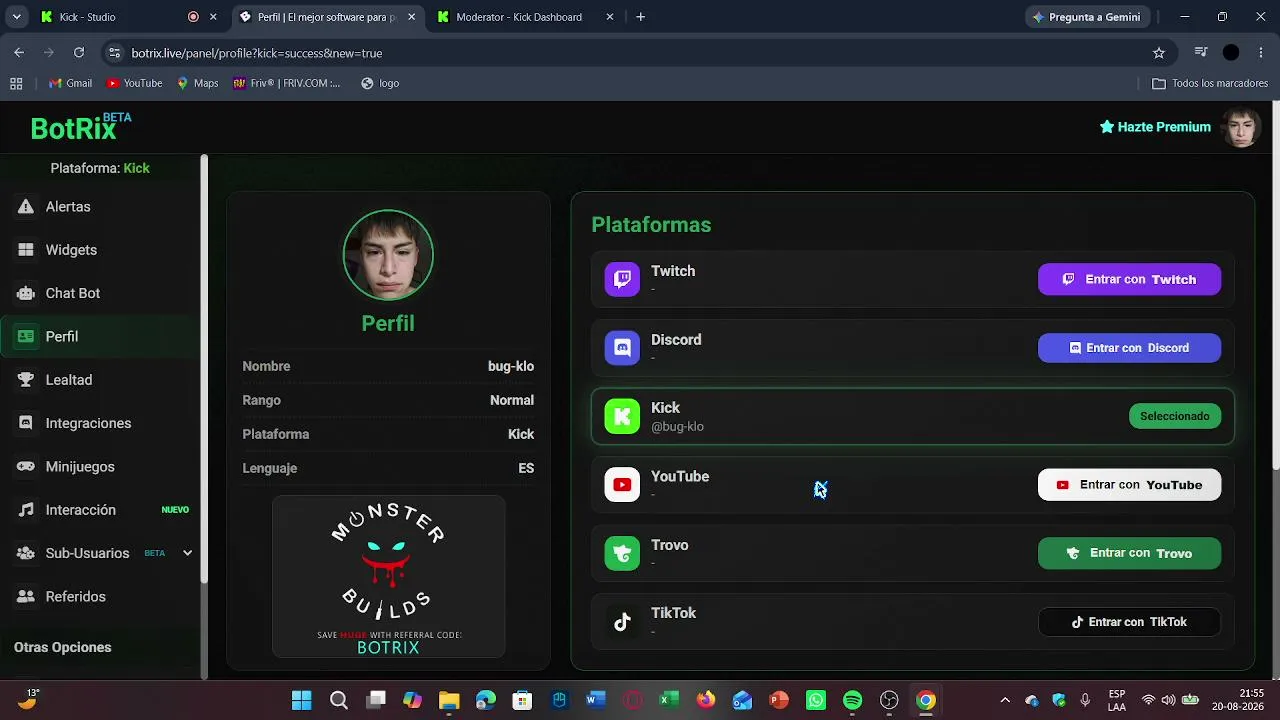The height and width of the screenshot is (720, 1280).
Task: Click Entrar con Twitch button
Action: [1129, 279]
